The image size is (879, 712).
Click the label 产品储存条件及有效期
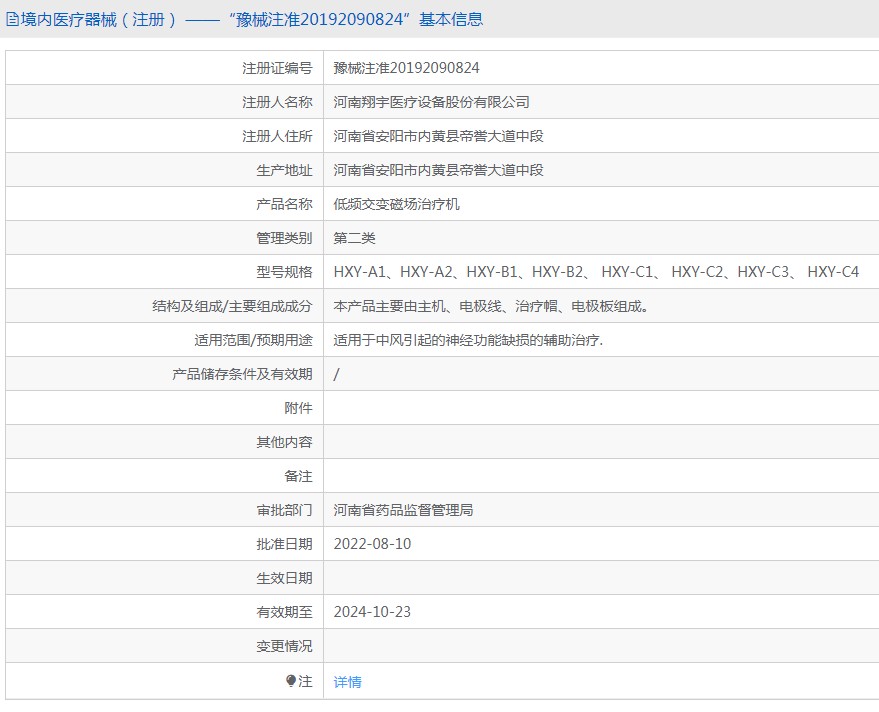242,374
